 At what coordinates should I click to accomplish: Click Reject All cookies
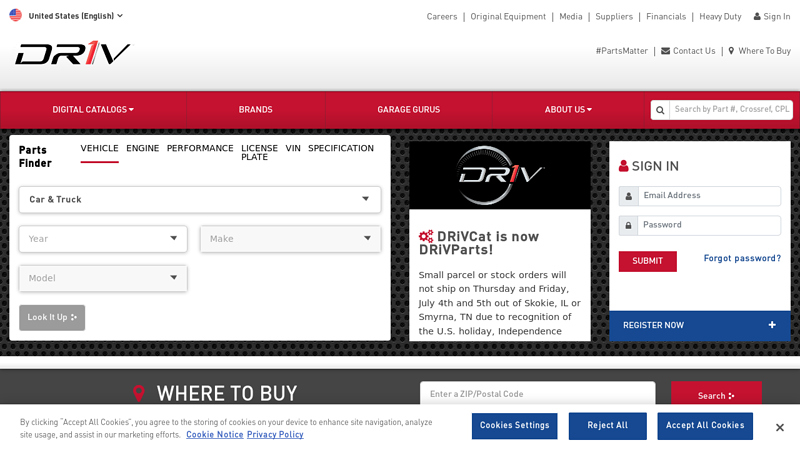coord(608,426)
